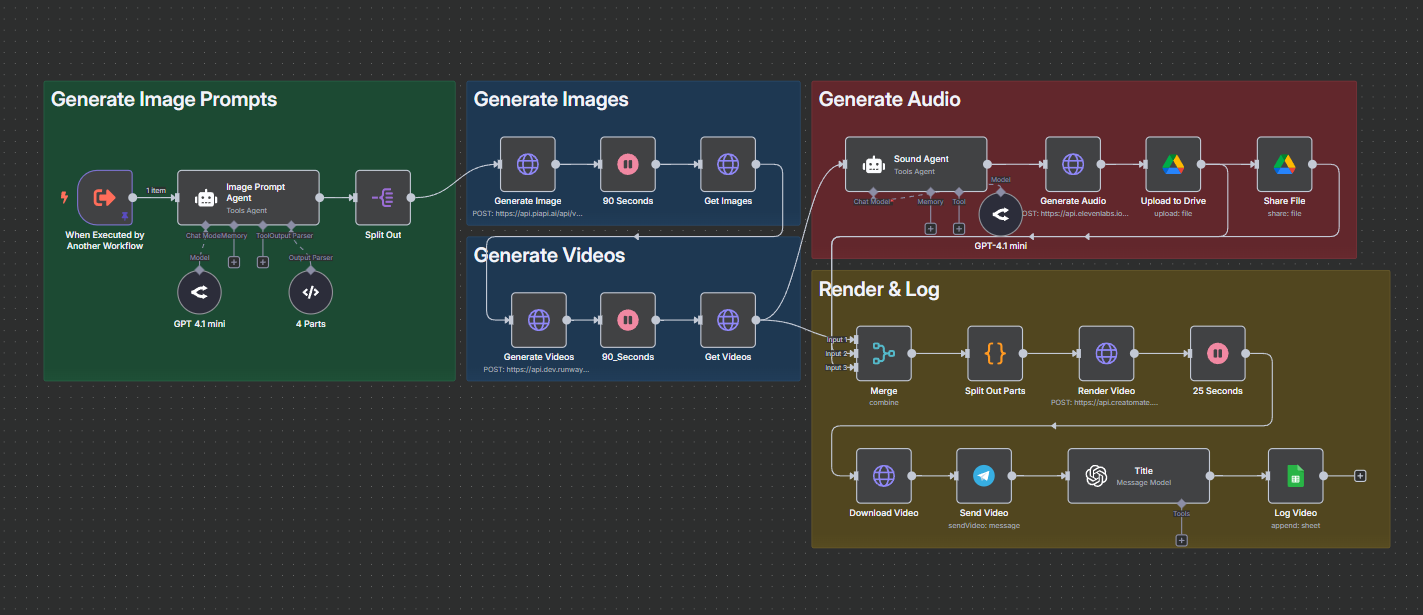This screenshot has height=615, width=1423.
Task: Select the Generate Audio HTTP node
Action: click(1073, 164)
